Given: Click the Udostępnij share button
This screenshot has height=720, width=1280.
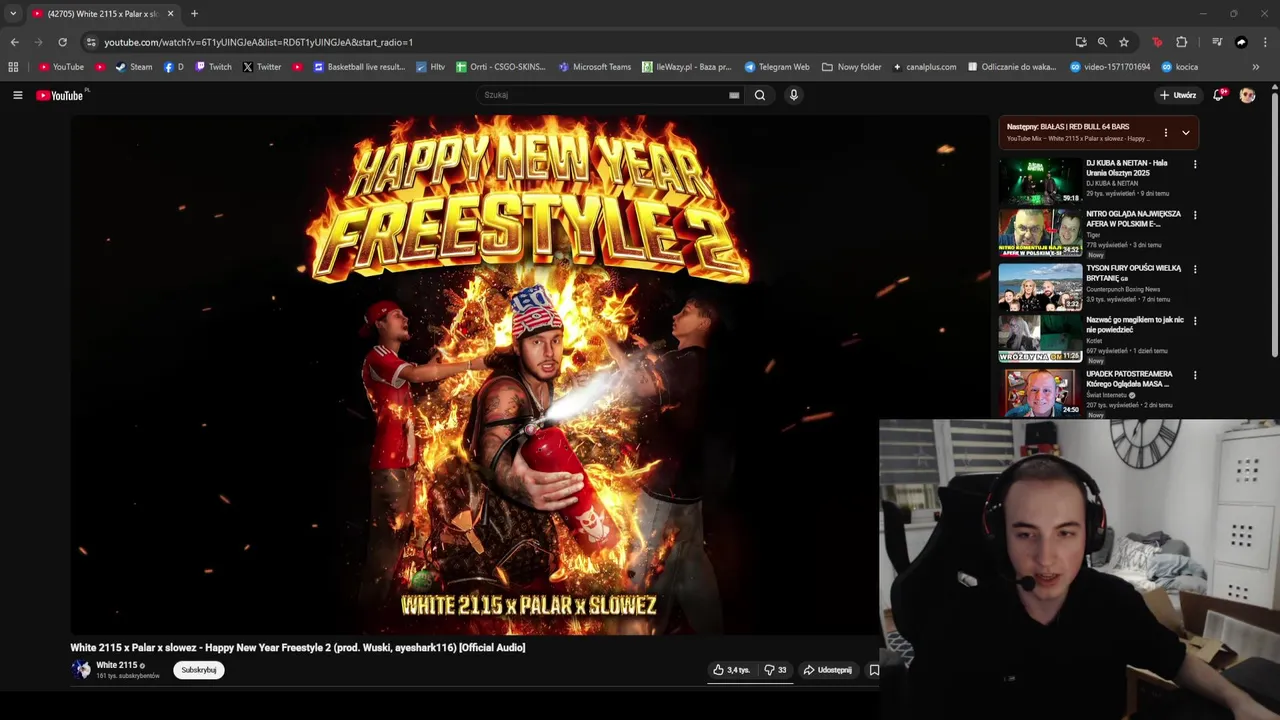Looking at the screenshot, I should 828,670.
